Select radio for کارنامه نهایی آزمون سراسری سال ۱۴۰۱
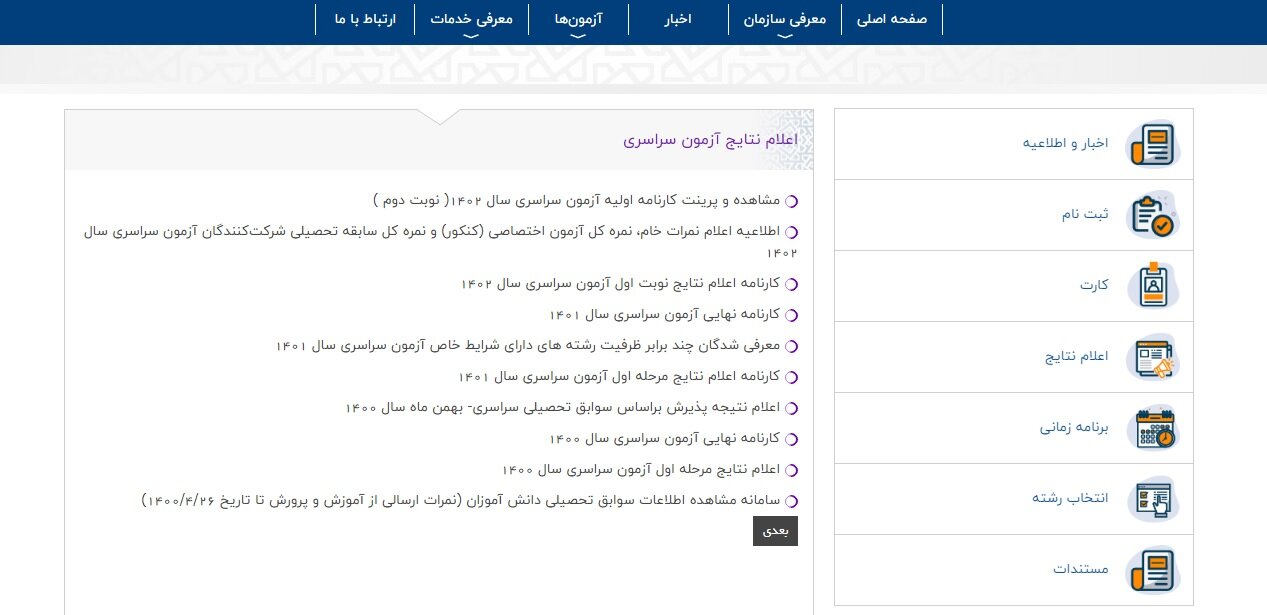Image resolution: width=1267 pixels, height=615 pixels. coord(792,314)
